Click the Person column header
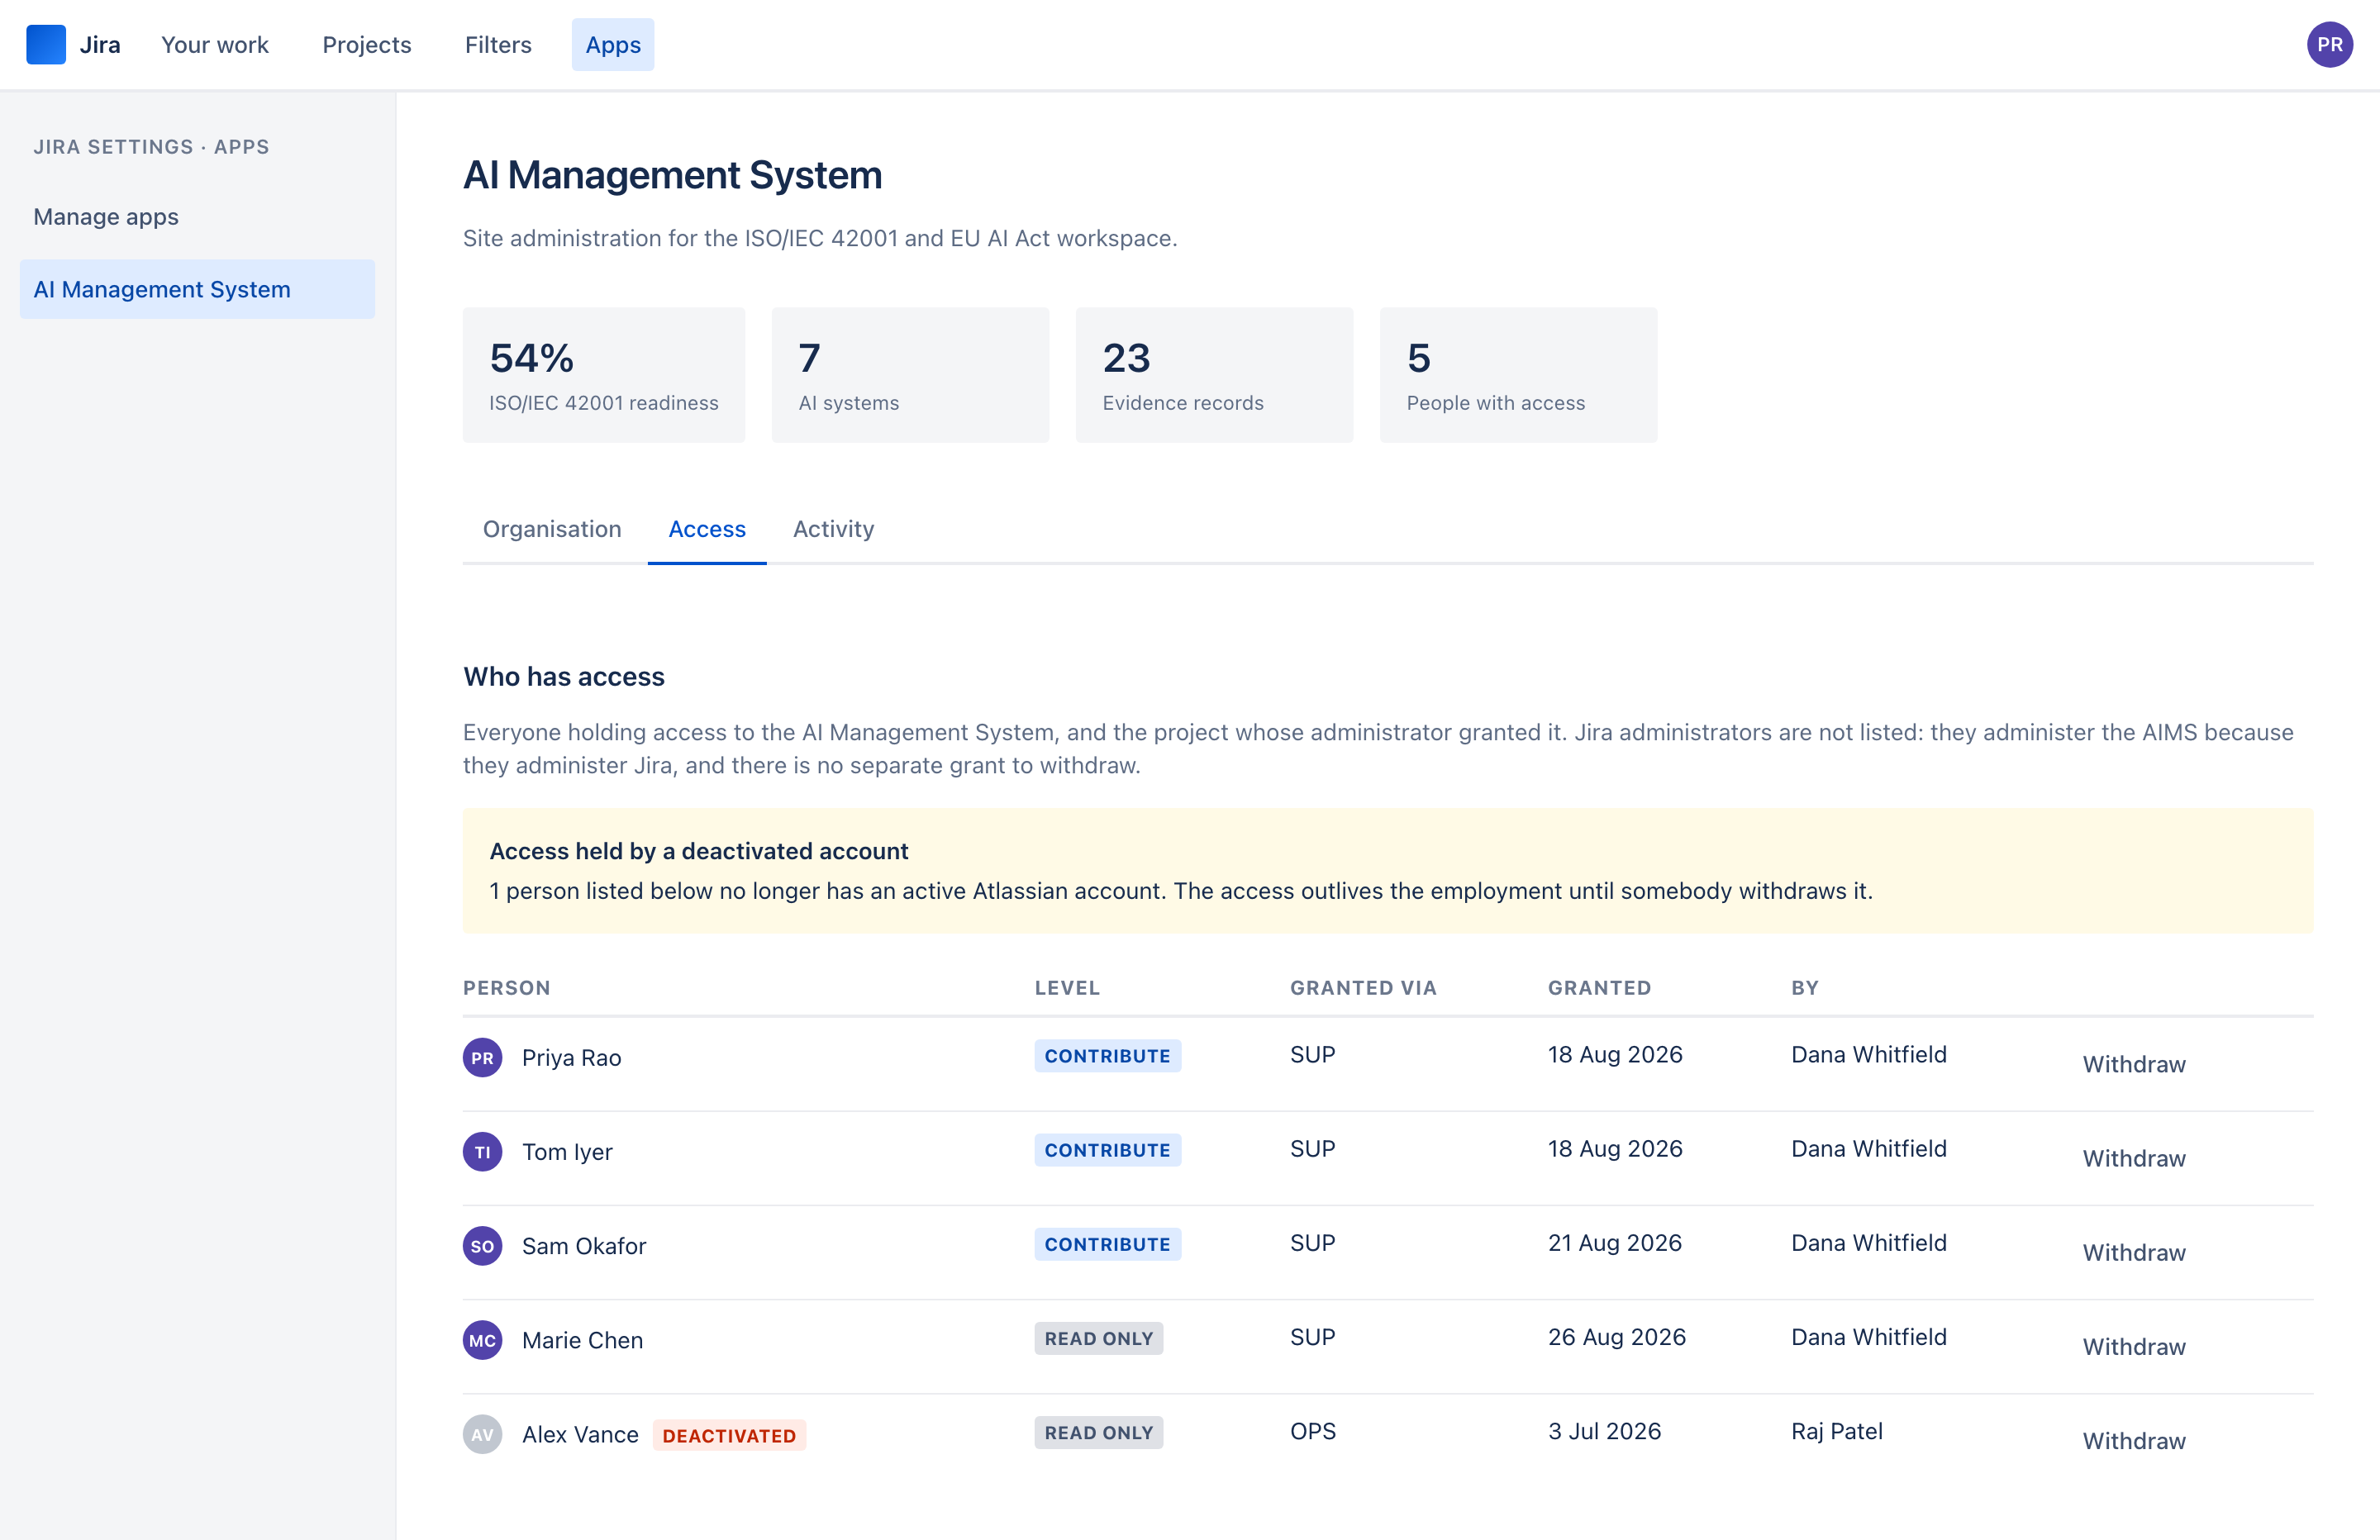Image resolution: width=2380 pixels, height=1540 pixels. coord(507,988)
